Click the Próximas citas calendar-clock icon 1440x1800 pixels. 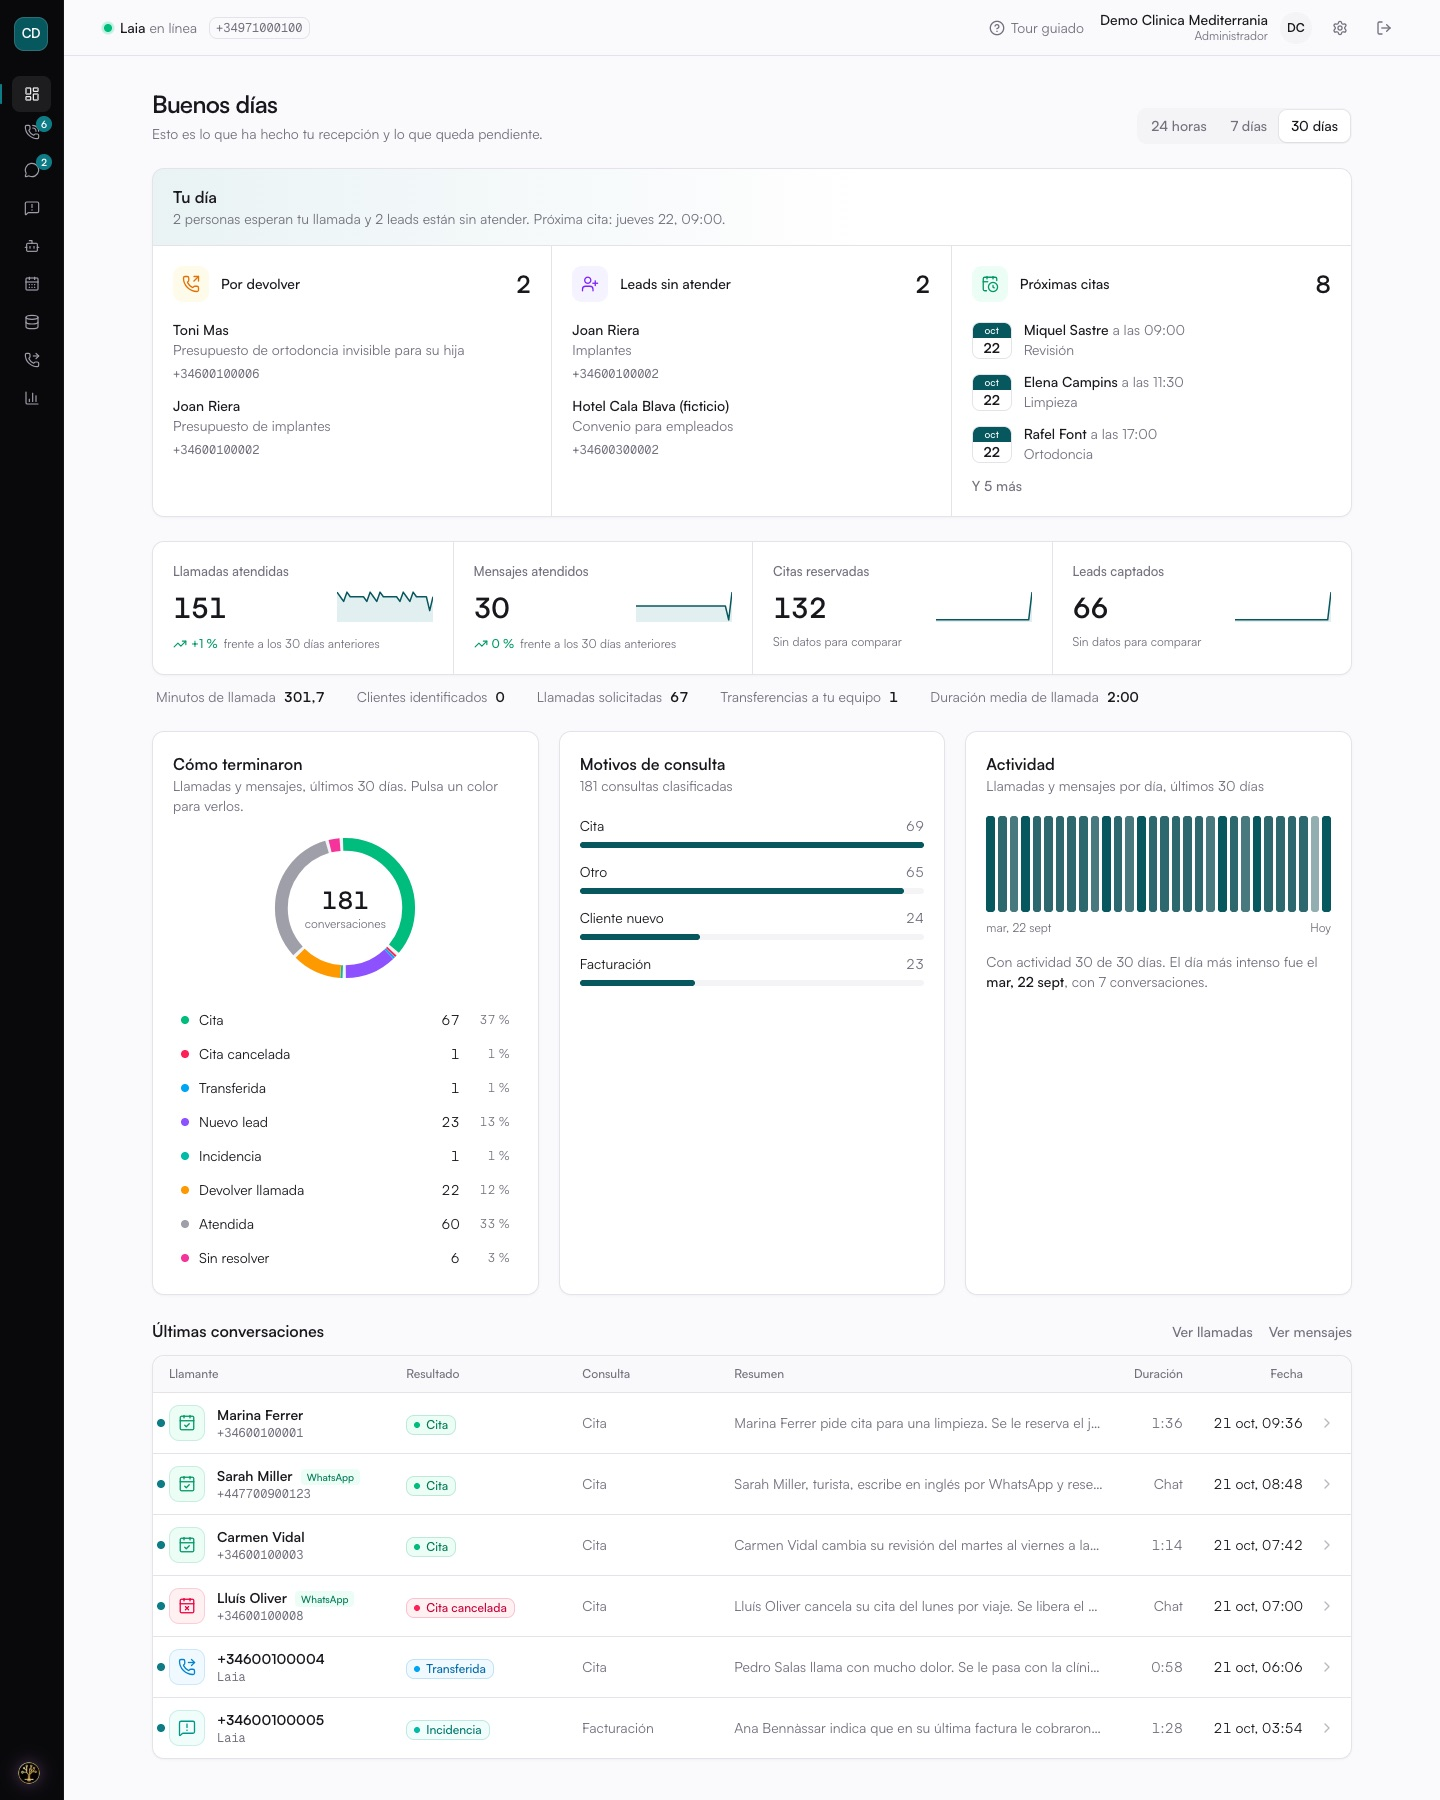pos(990,284)
